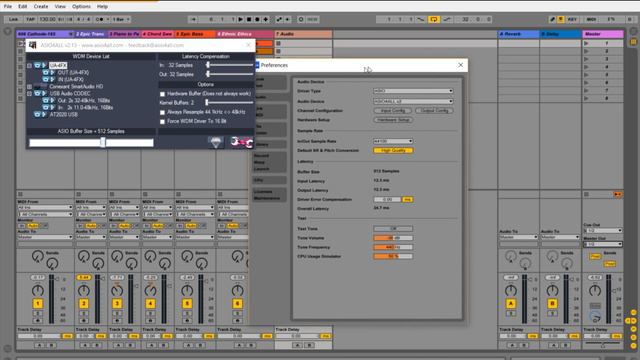640x360 pixels.
Task: Open the Audio Device dropdown in Preferences
Action: coord(413,101)
